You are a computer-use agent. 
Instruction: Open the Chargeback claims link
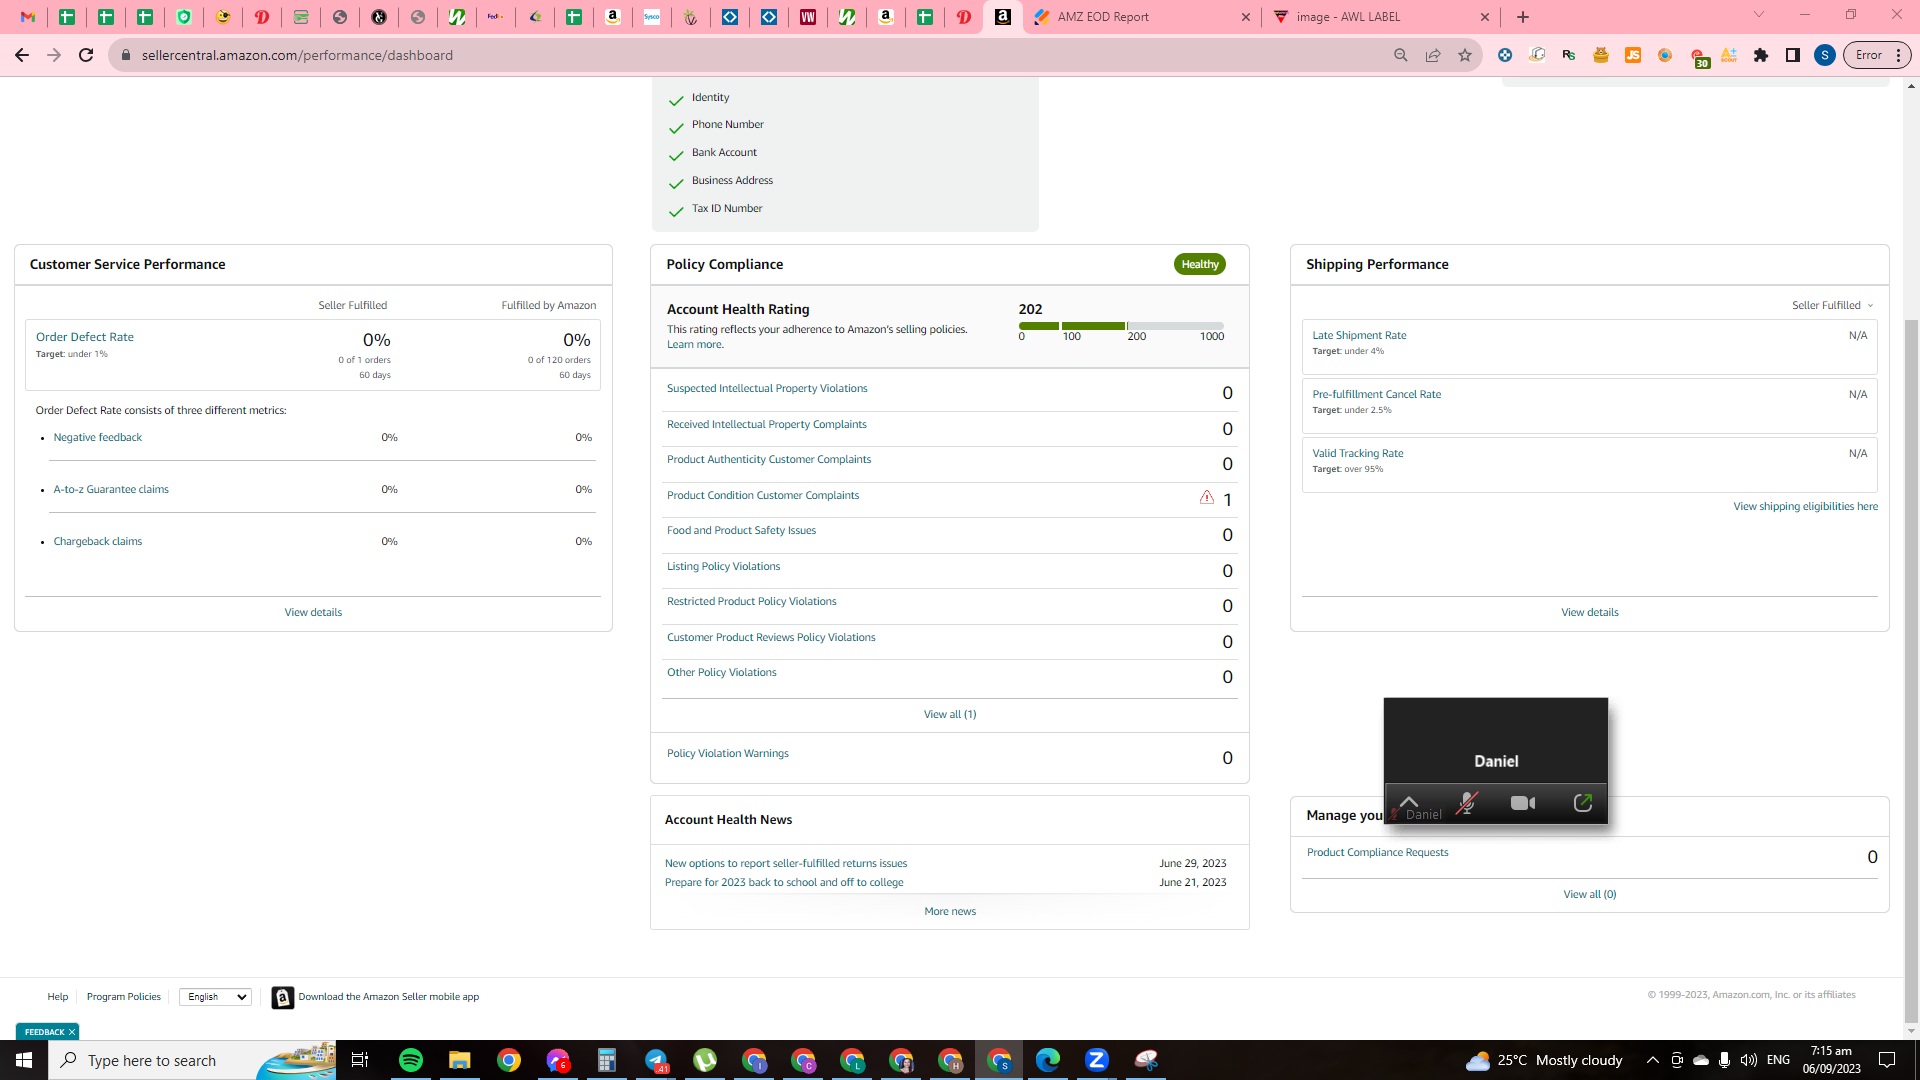pos(98,542)
